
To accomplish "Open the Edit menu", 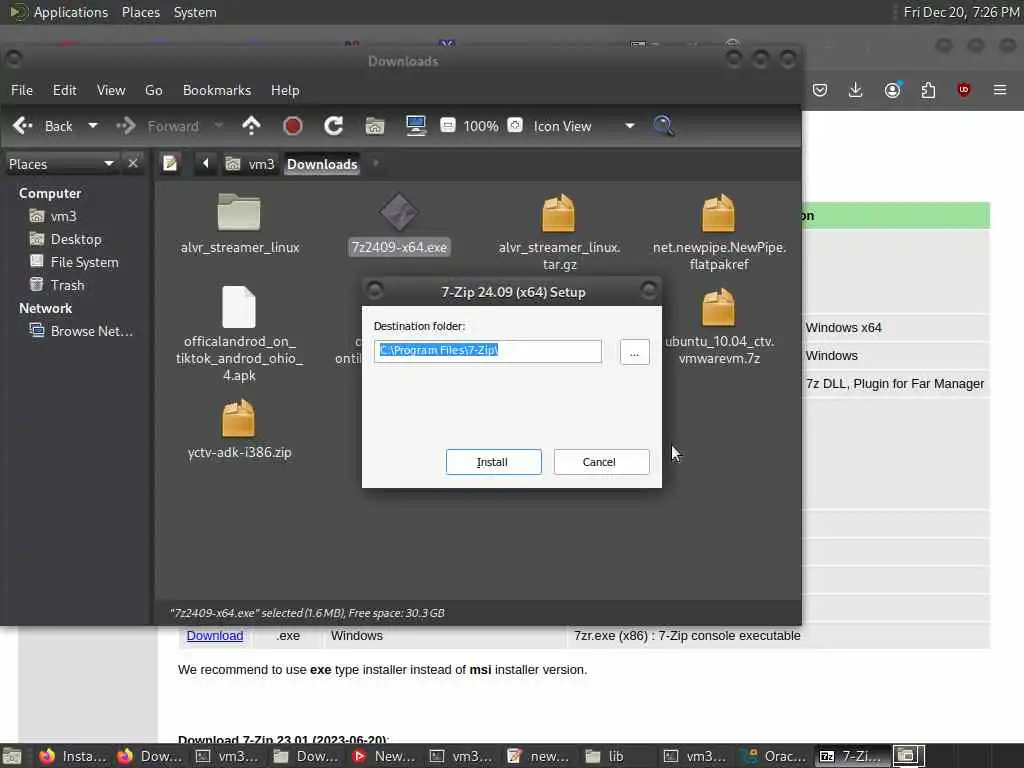I will point(65,90).
